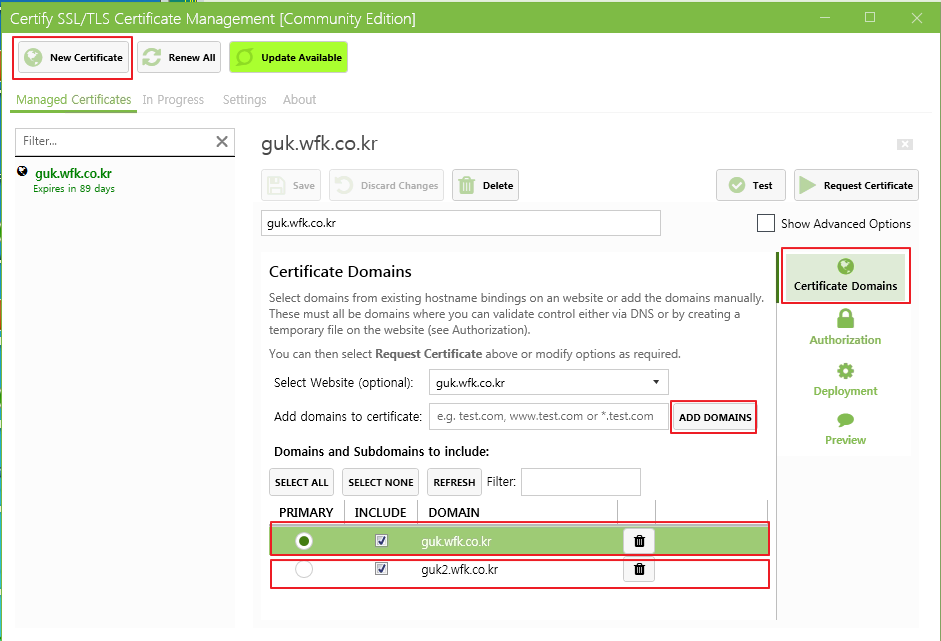Minimize the Certify application window

pyautogui.click(x=825, y=17)
